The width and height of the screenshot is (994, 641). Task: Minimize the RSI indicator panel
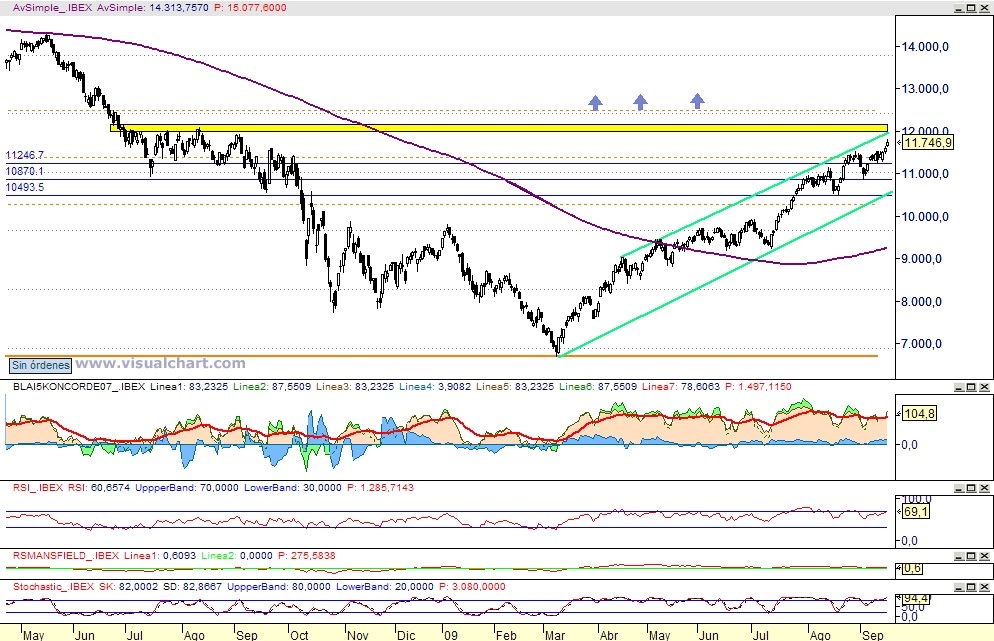pyautogui.click(x=959, y=488)
